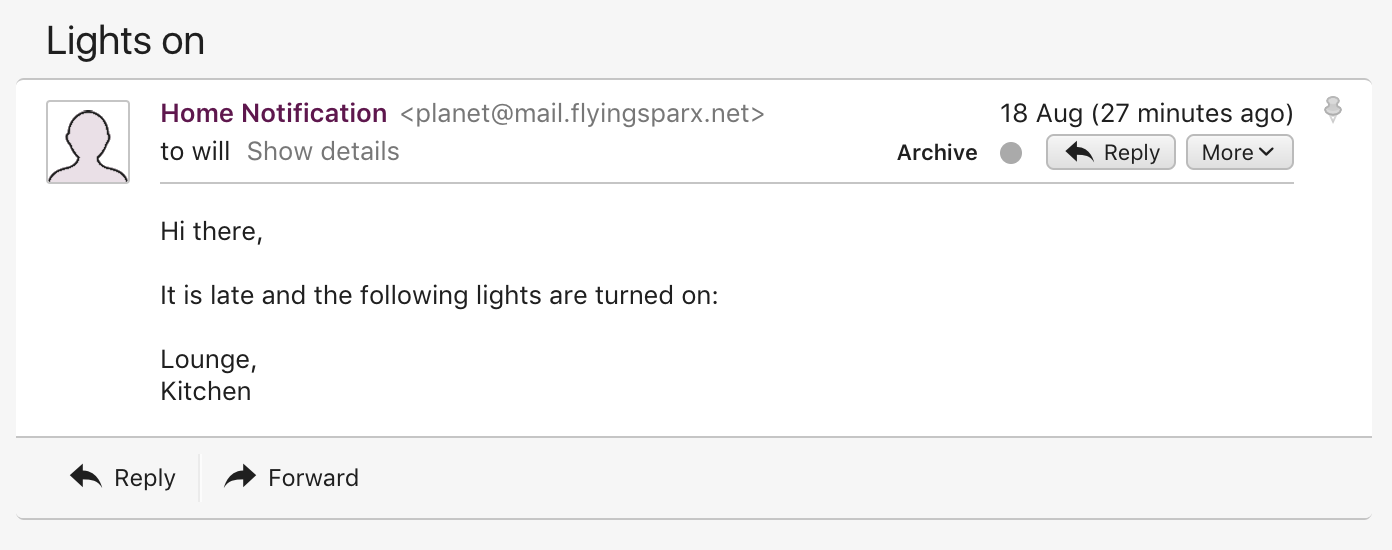Click the reply arrow icon in the bottom bar

[86, 477]
